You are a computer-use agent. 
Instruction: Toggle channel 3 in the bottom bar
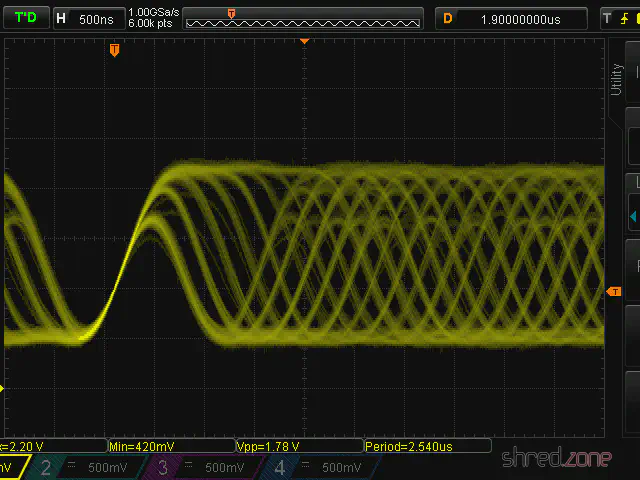[203, 467]
